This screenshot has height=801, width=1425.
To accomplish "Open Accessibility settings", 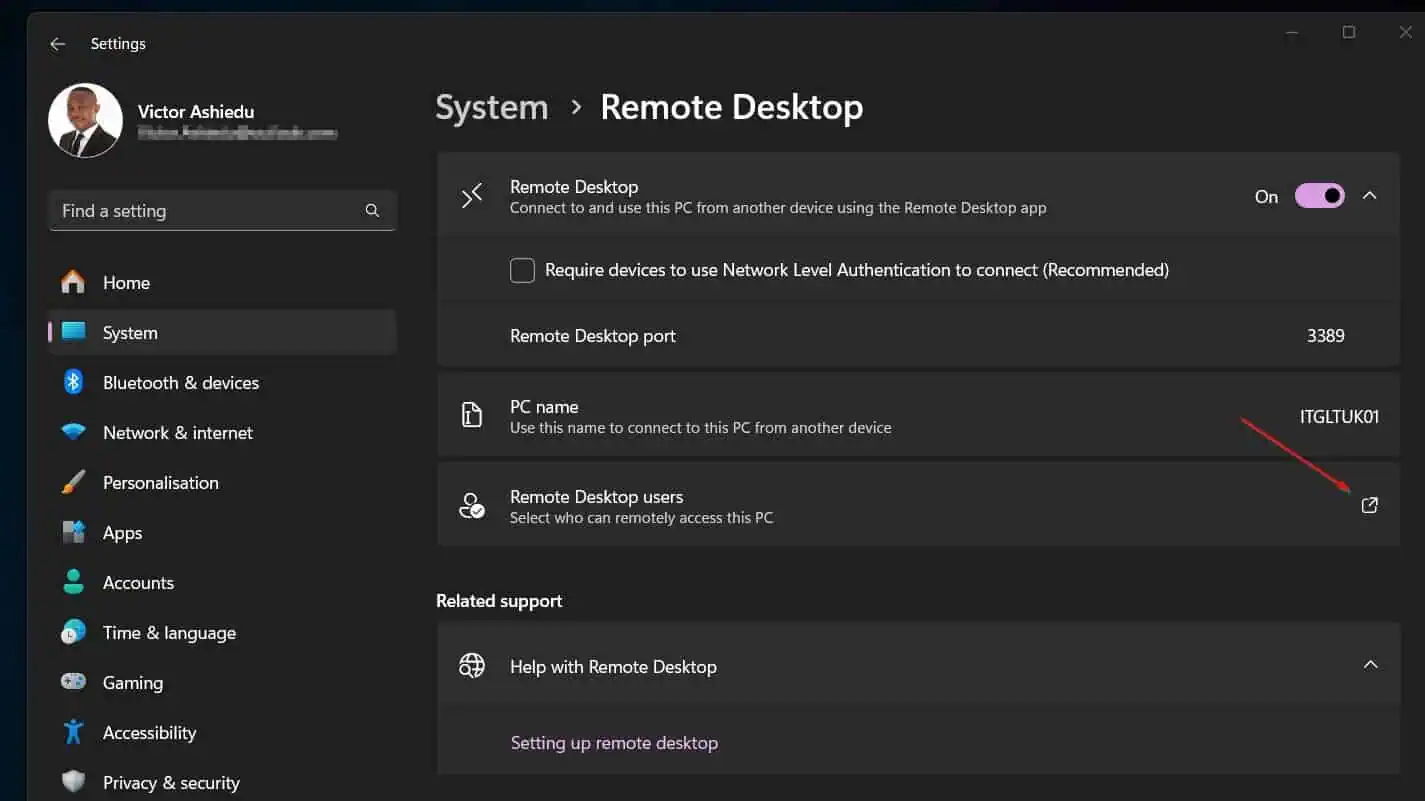I will coord(222,733).
